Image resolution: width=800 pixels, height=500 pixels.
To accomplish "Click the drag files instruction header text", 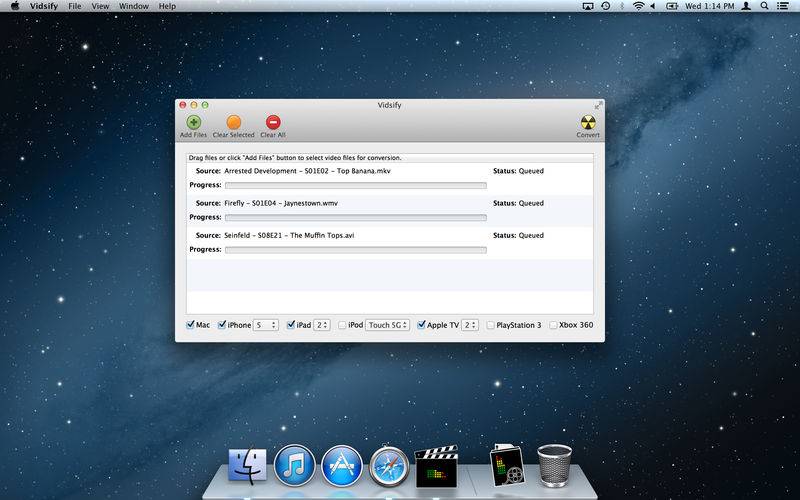I will (295, 158).
